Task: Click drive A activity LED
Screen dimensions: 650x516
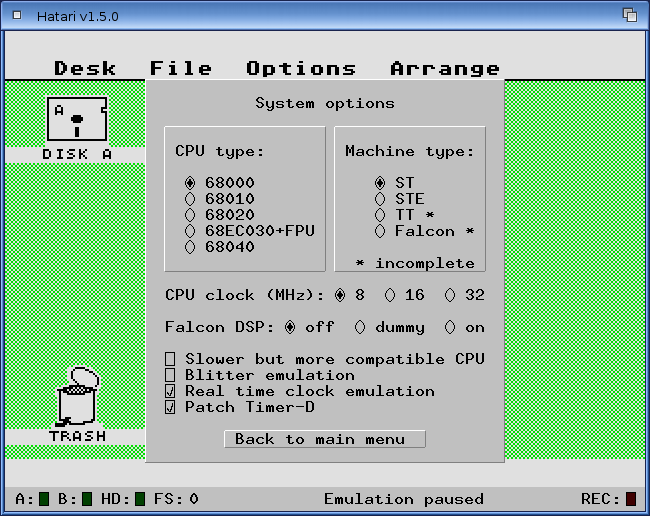Action: [x=44, y=499]
